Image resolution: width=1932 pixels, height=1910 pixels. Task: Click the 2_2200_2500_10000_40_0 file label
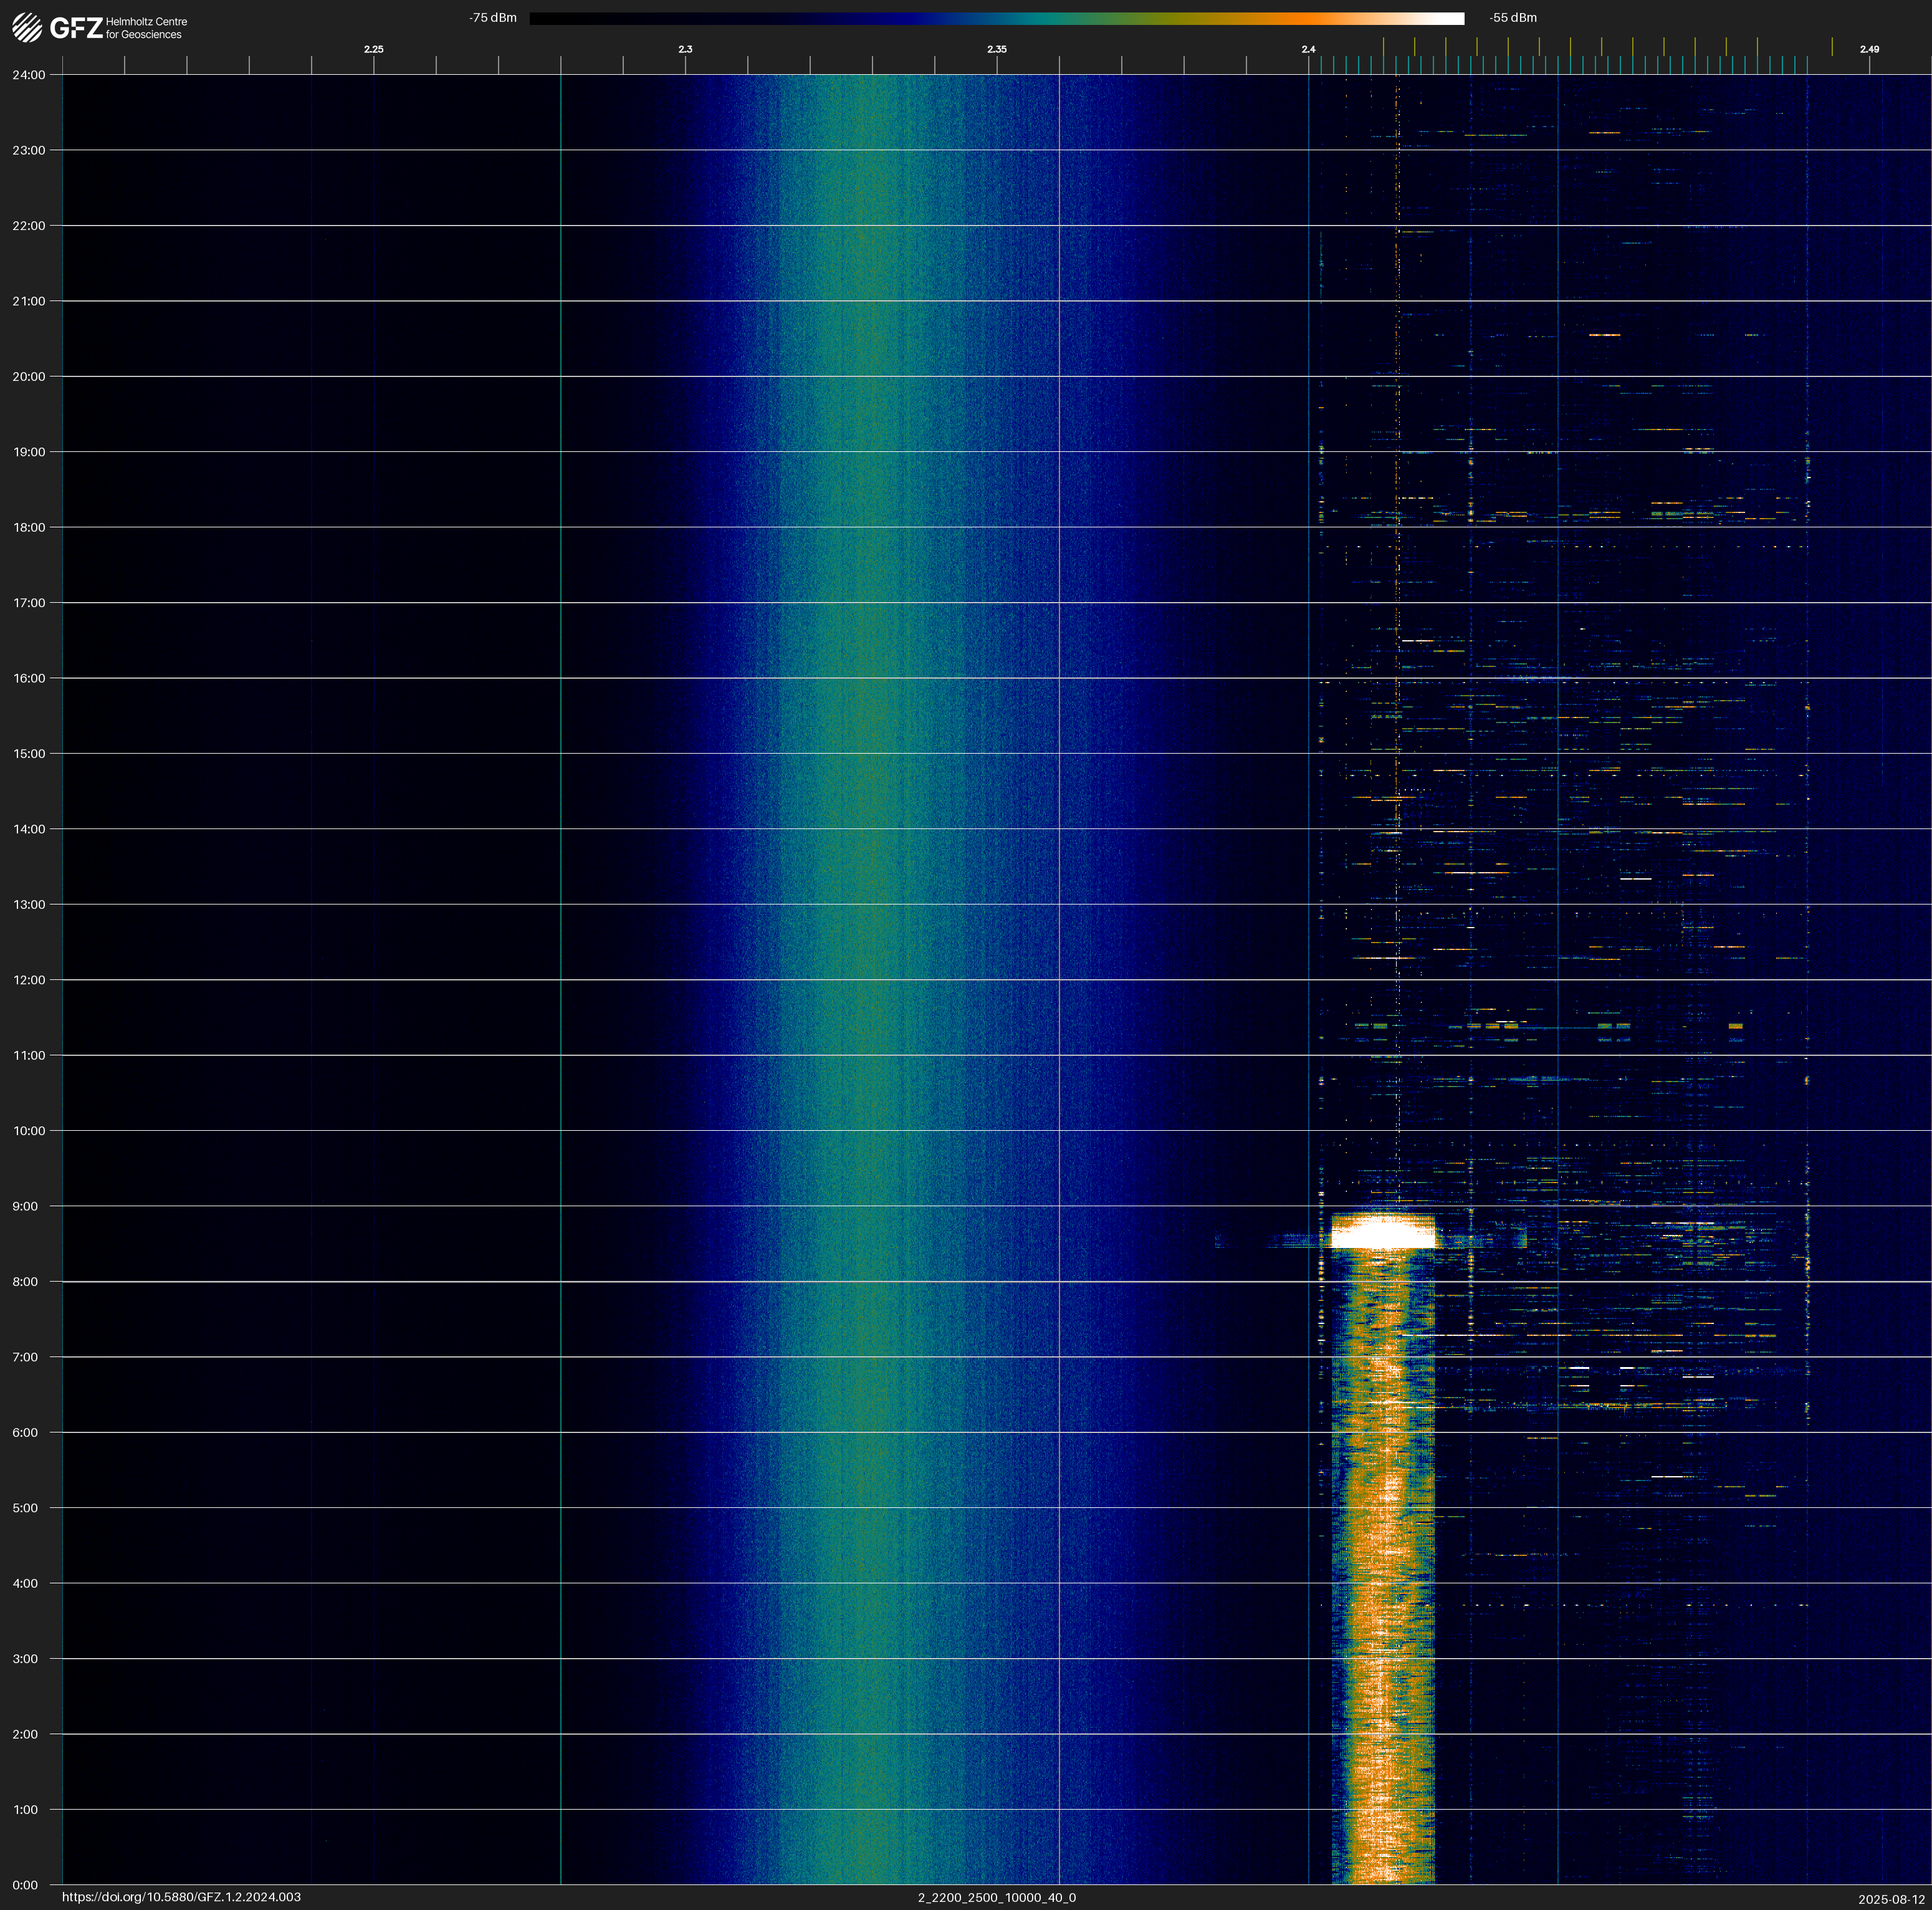[996, 1897]
